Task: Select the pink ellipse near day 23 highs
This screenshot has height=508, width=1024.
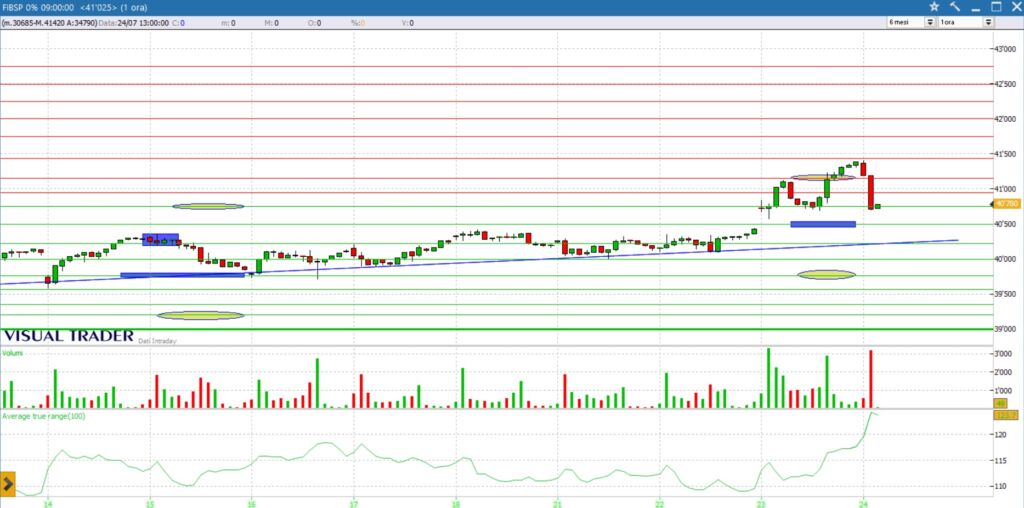Action: [x=822, y=178]
